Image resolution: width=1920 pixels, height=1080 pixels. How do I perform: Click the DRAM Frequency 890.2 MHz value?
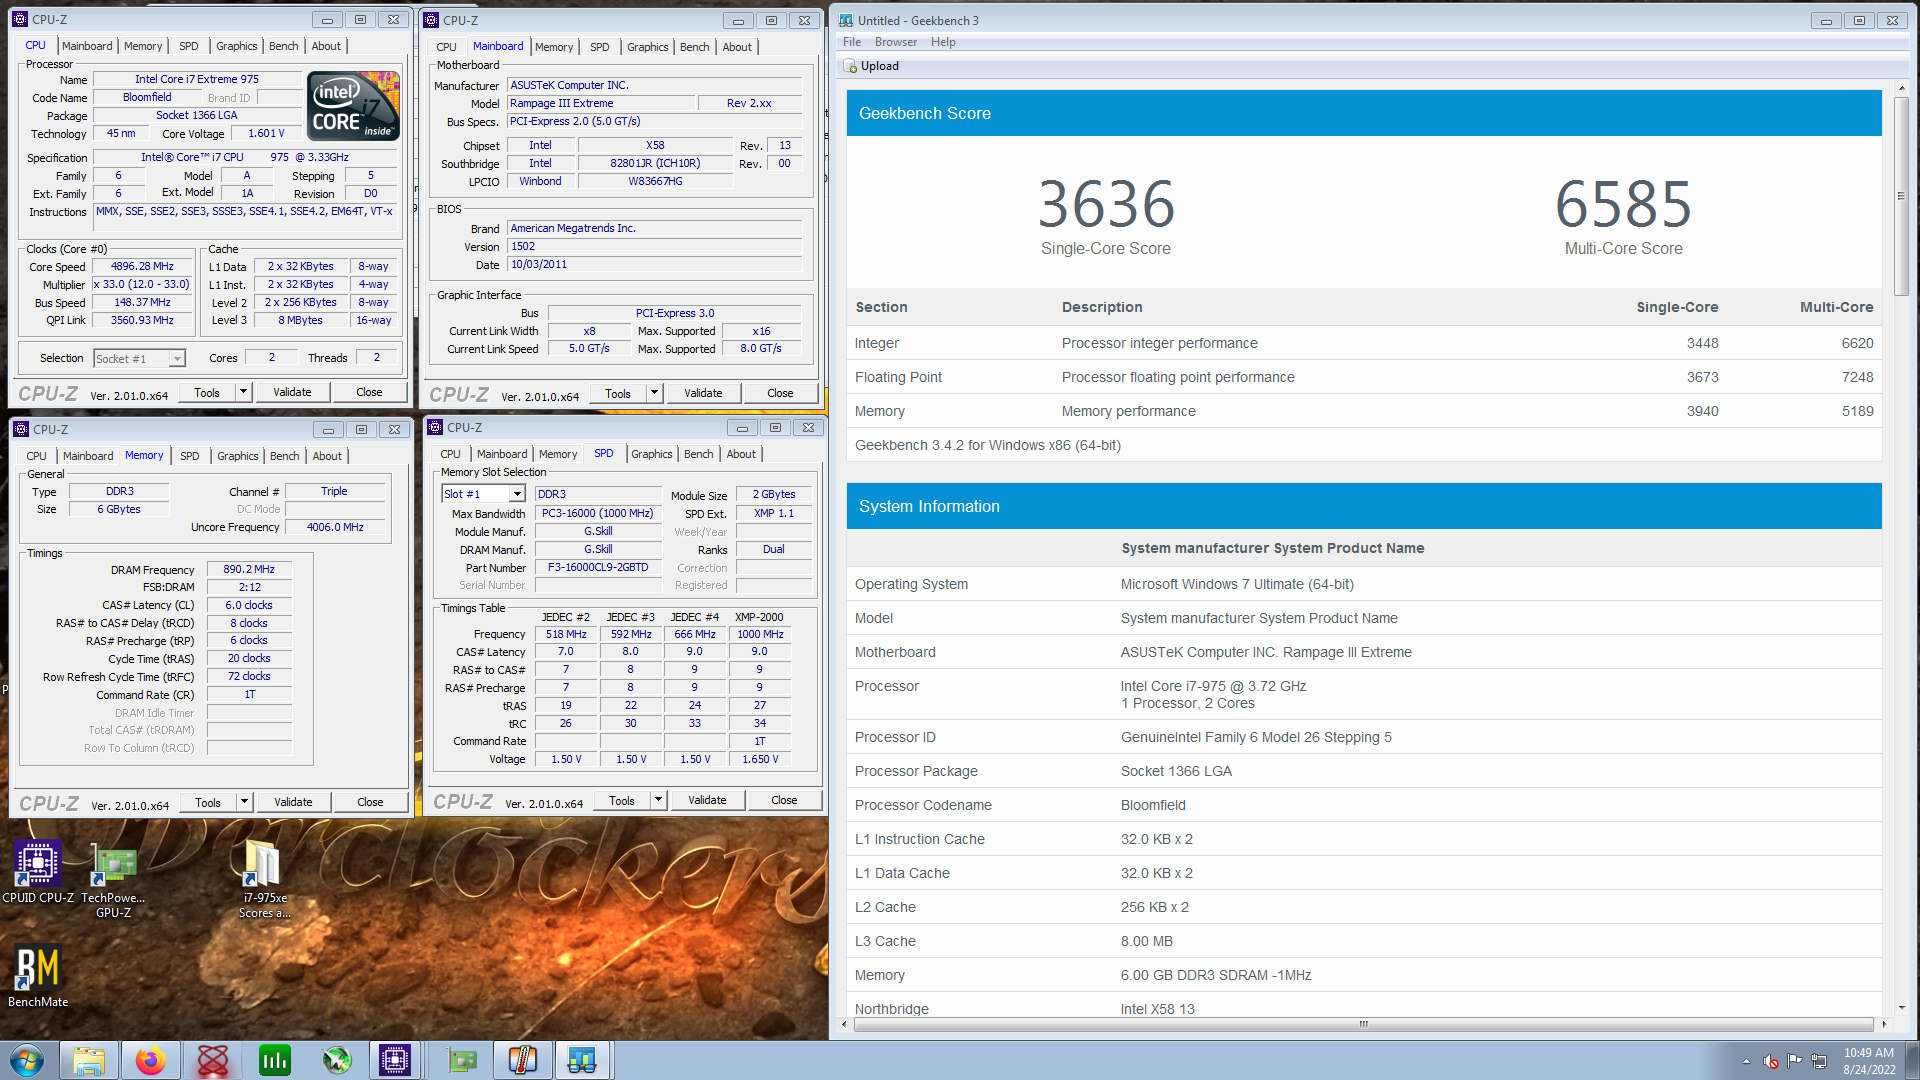(249, 569)
